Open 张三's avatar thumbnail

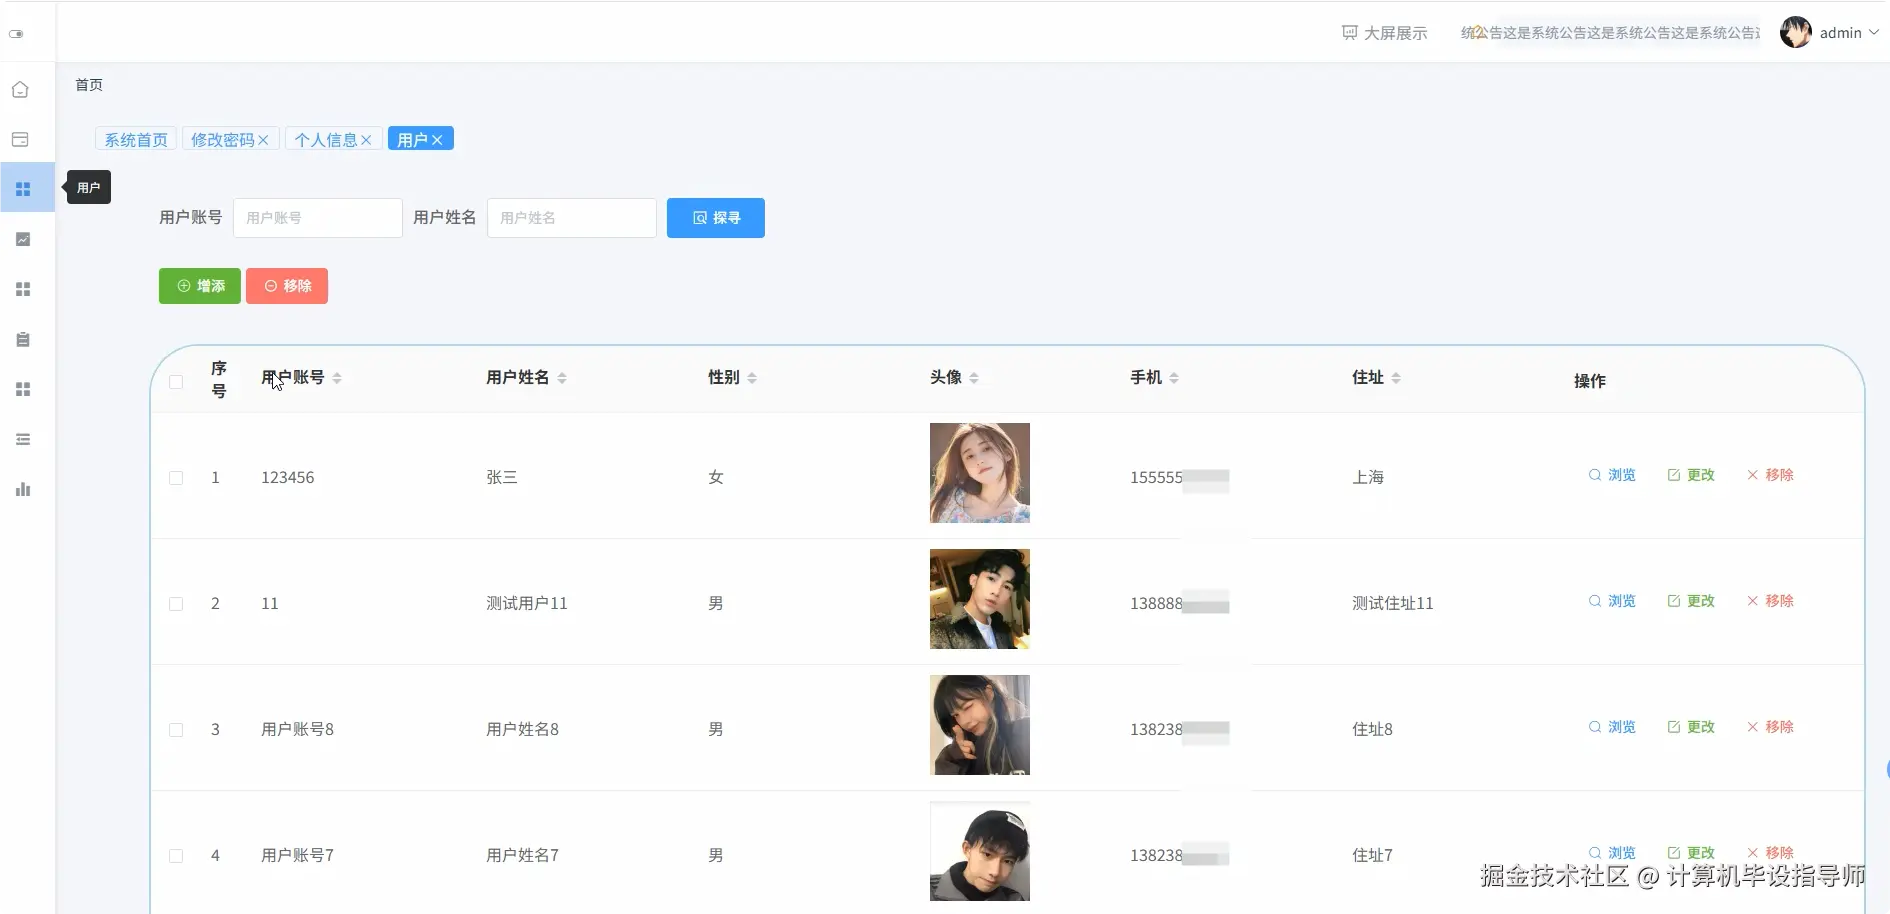point(980,473)
